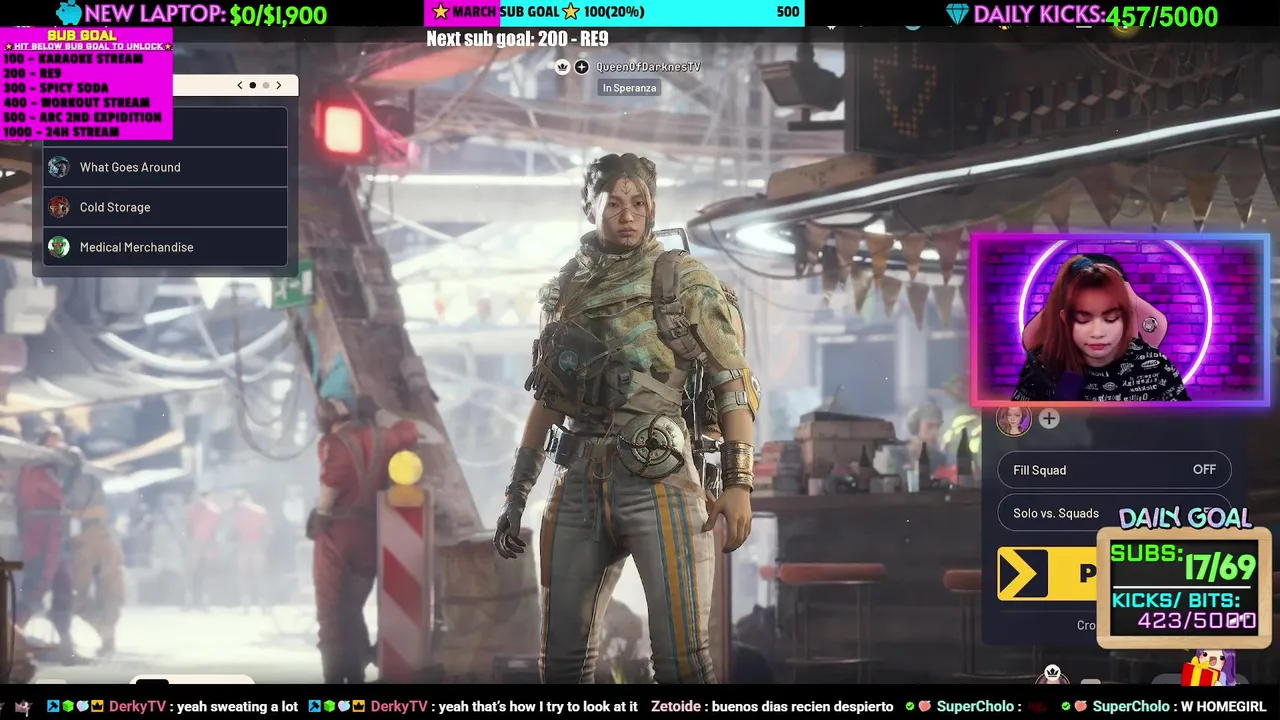Image resolution: width=1280 pixels, height=720 pixels.
Task: Click the Medical Merchandise trader portrait icon
Action: [59, 247]
